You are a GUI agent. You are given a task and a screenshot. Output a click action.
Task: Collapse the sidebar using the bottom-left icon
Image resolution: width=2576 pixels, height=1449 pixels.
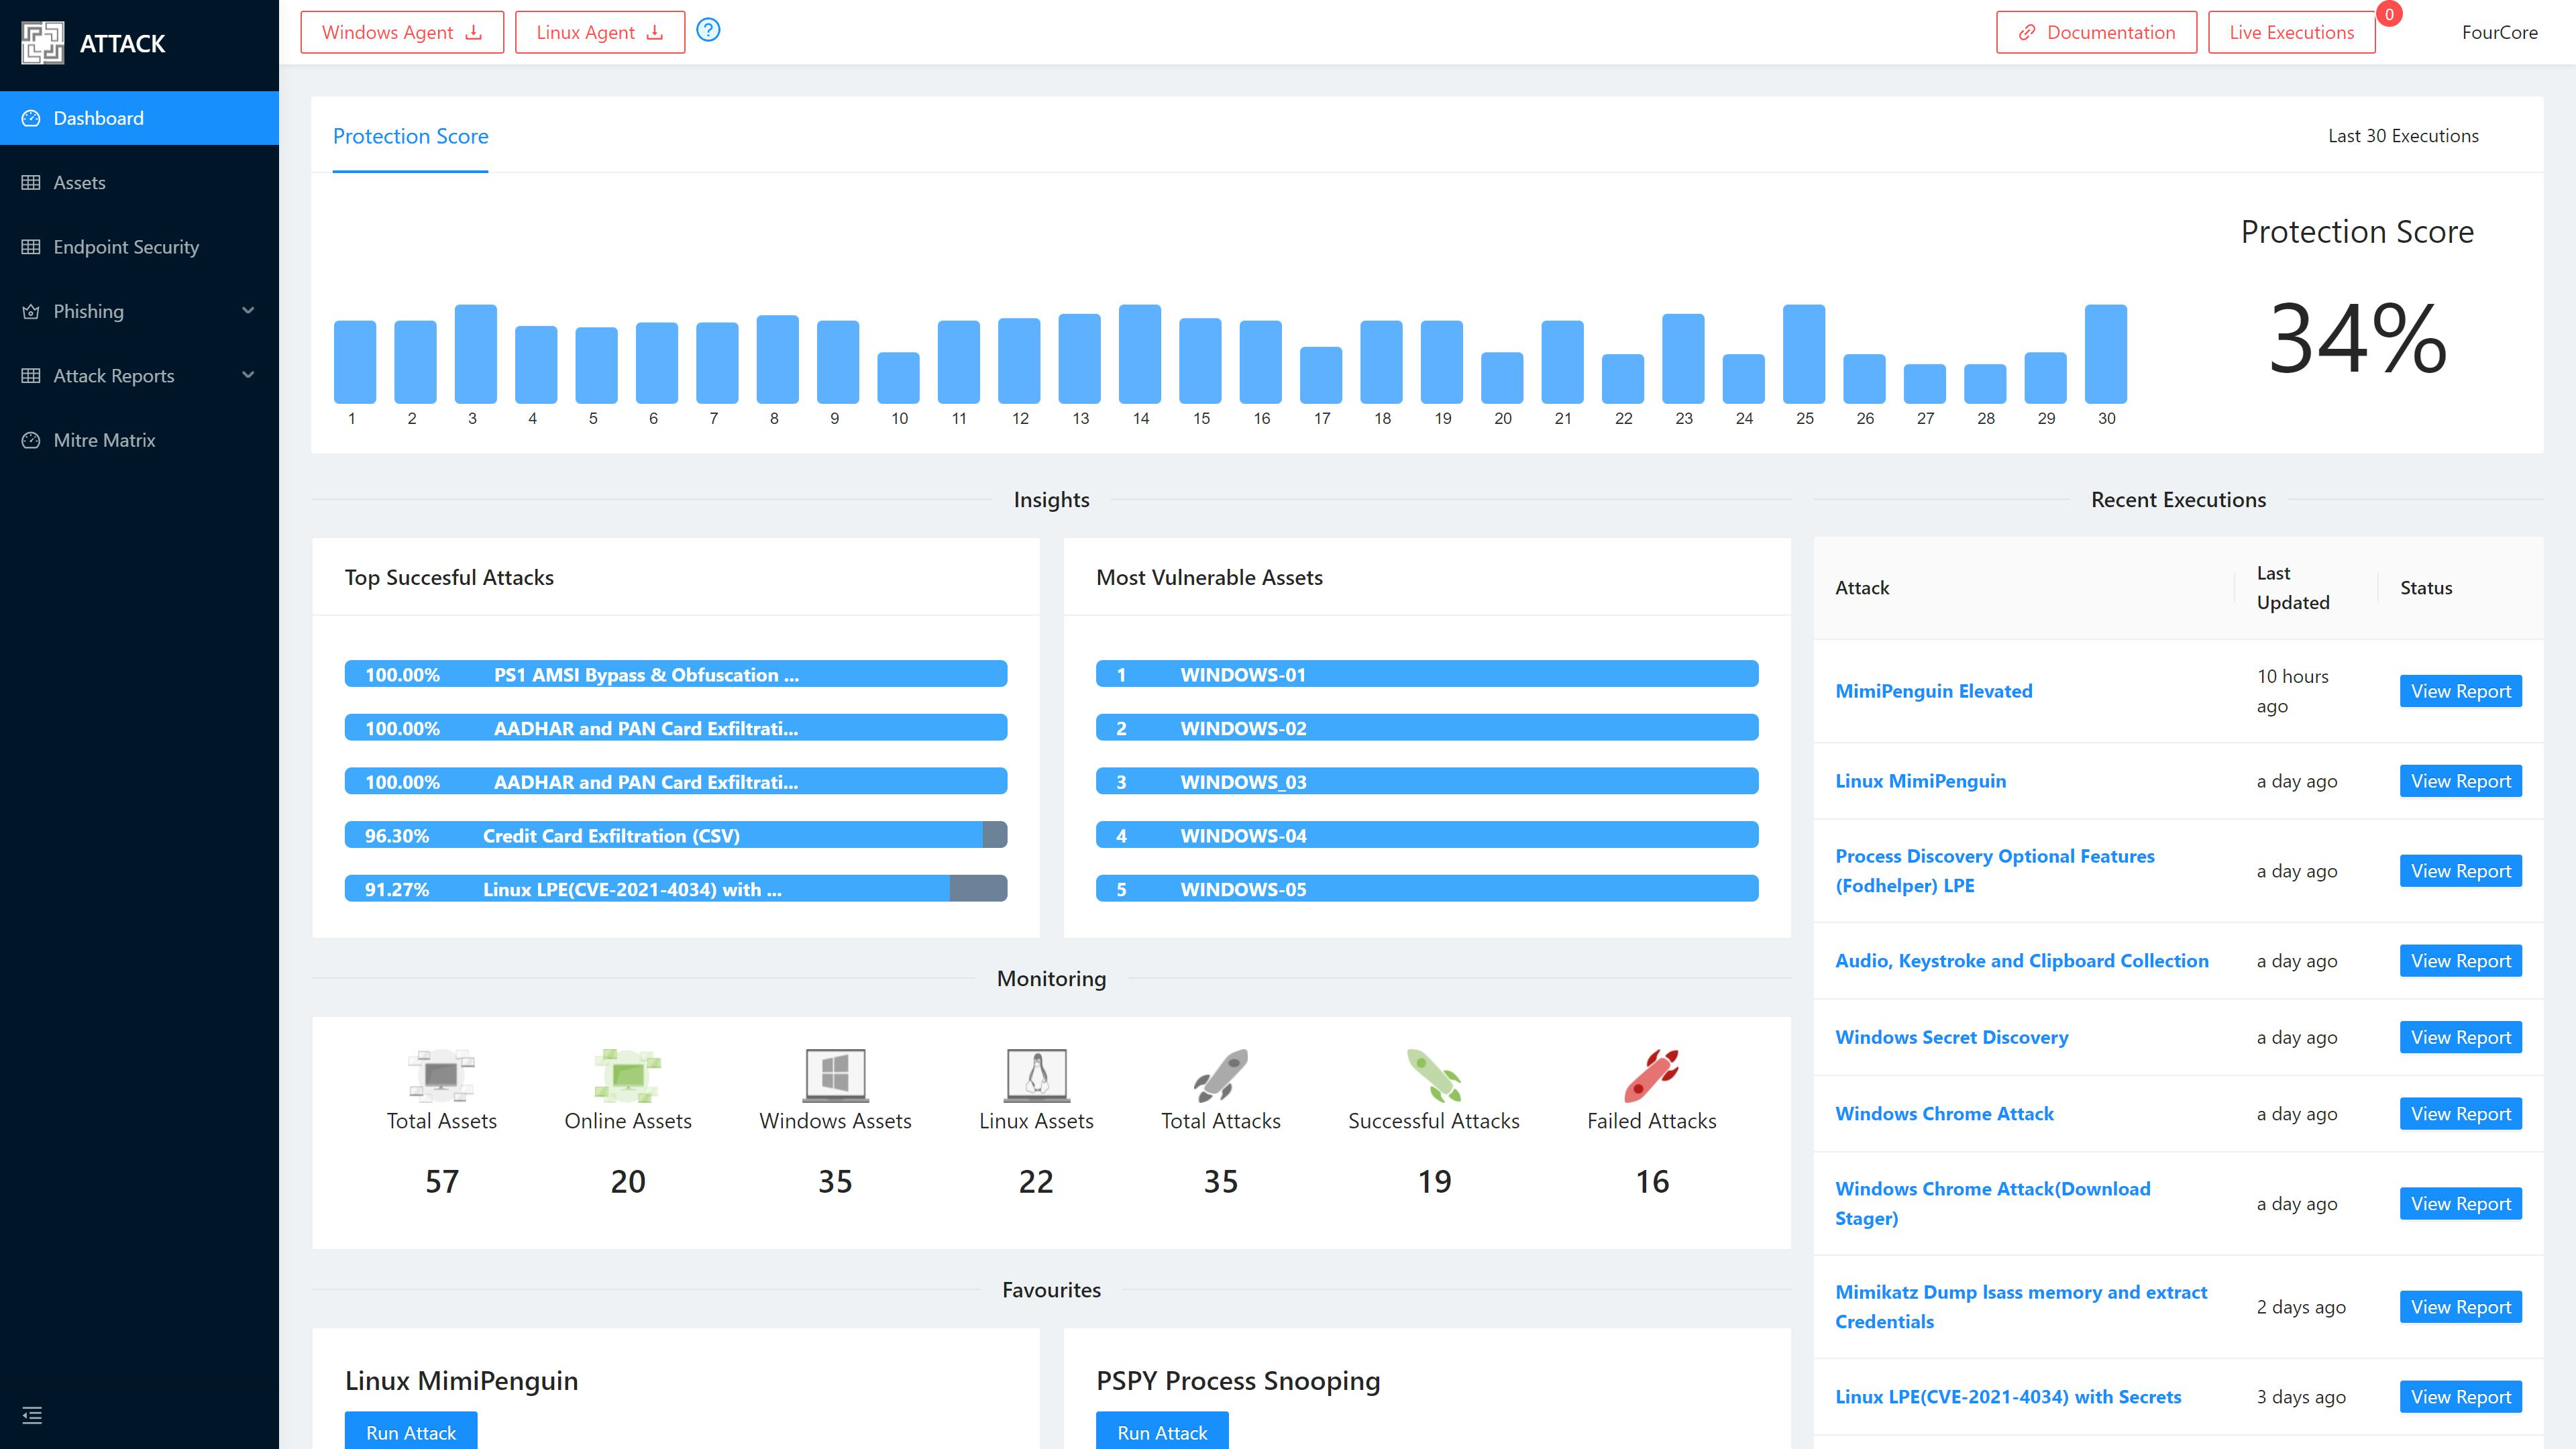pos(32,1415)
